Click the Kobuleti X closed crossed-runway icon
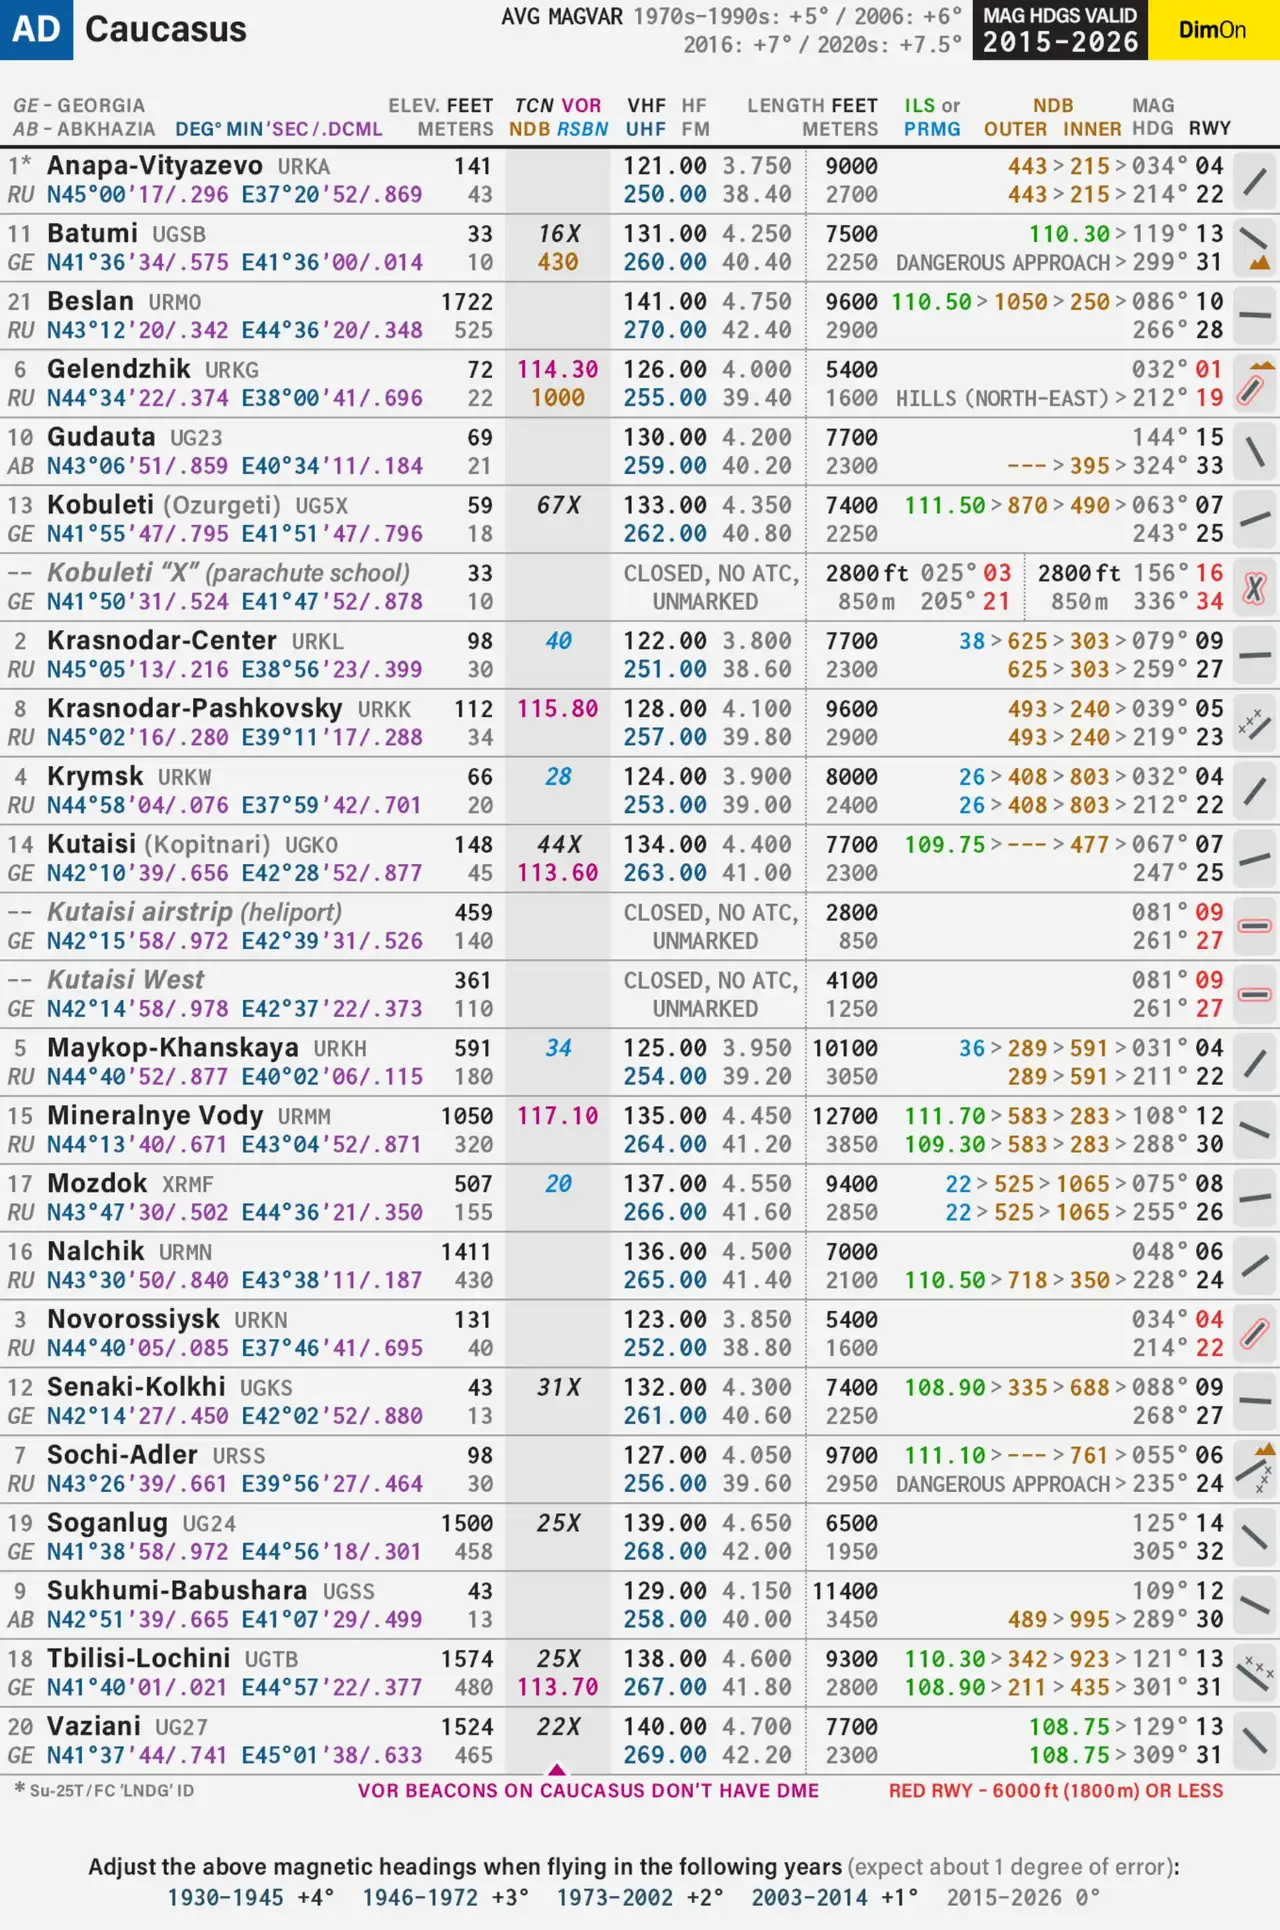This screenshot has width=1280, height=1930. click(1254, 588)
